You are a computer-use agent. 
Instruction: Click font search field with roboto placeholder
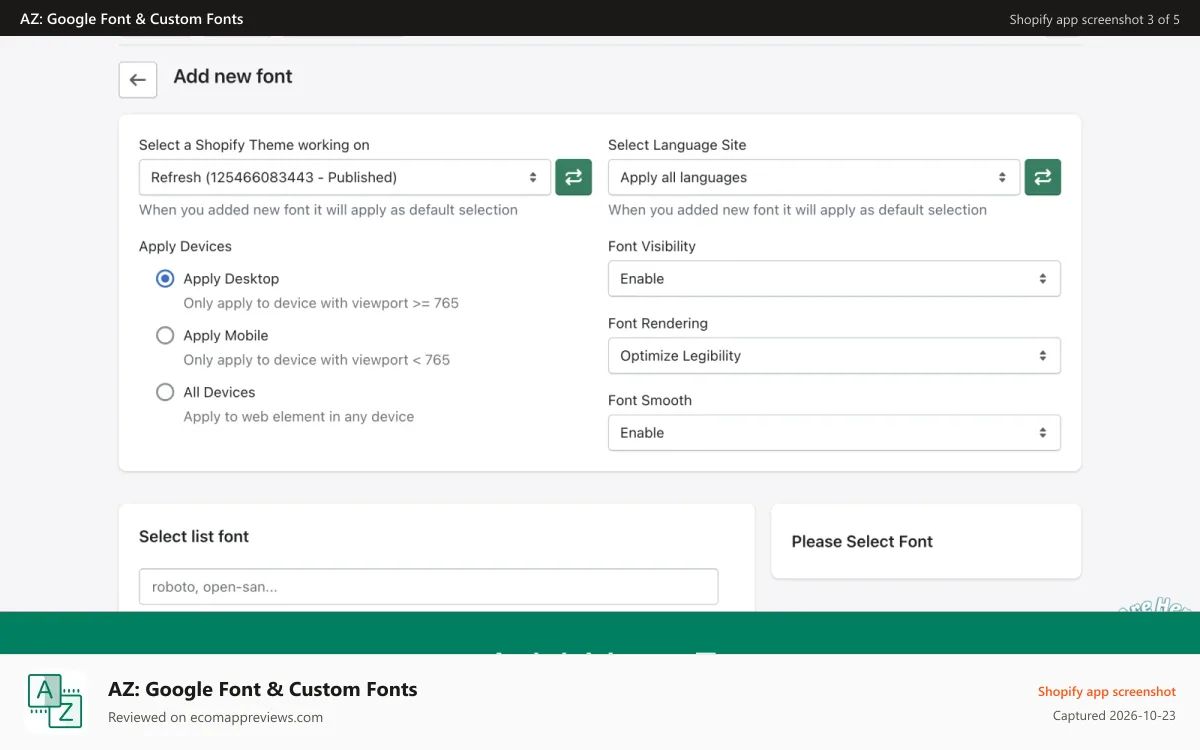pyautogui.click(x=428, y=587)
